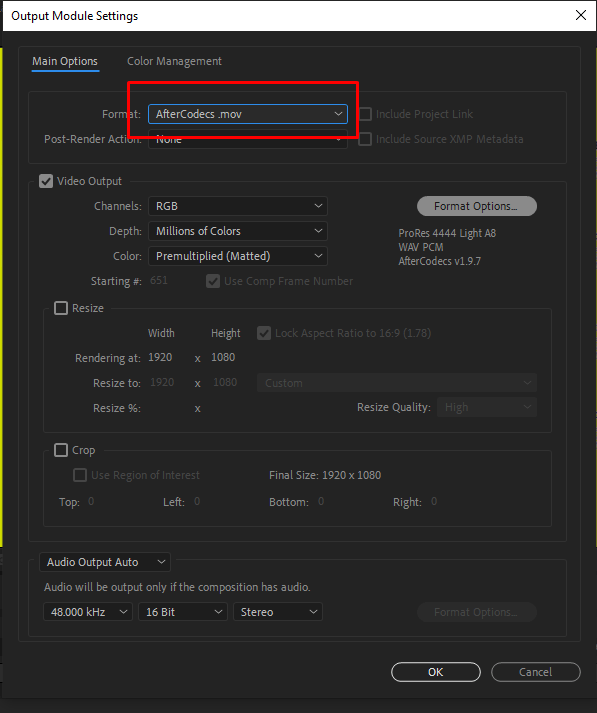This screenshot has height=713, width=597.
Task: Open the Format dropdown showing AfterCodecs .mov
Action: (x=248, y=114)
